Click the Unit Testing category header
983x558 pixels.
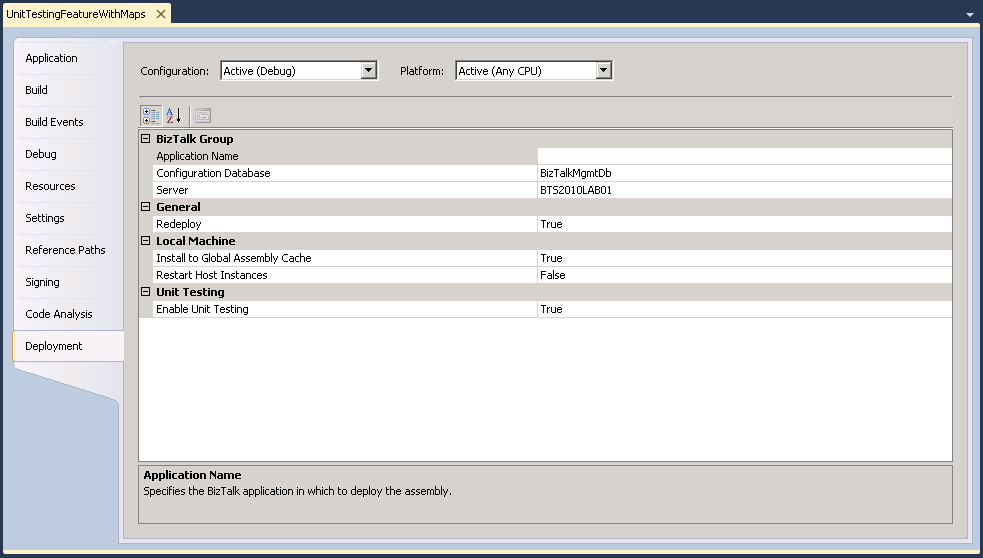190,292
